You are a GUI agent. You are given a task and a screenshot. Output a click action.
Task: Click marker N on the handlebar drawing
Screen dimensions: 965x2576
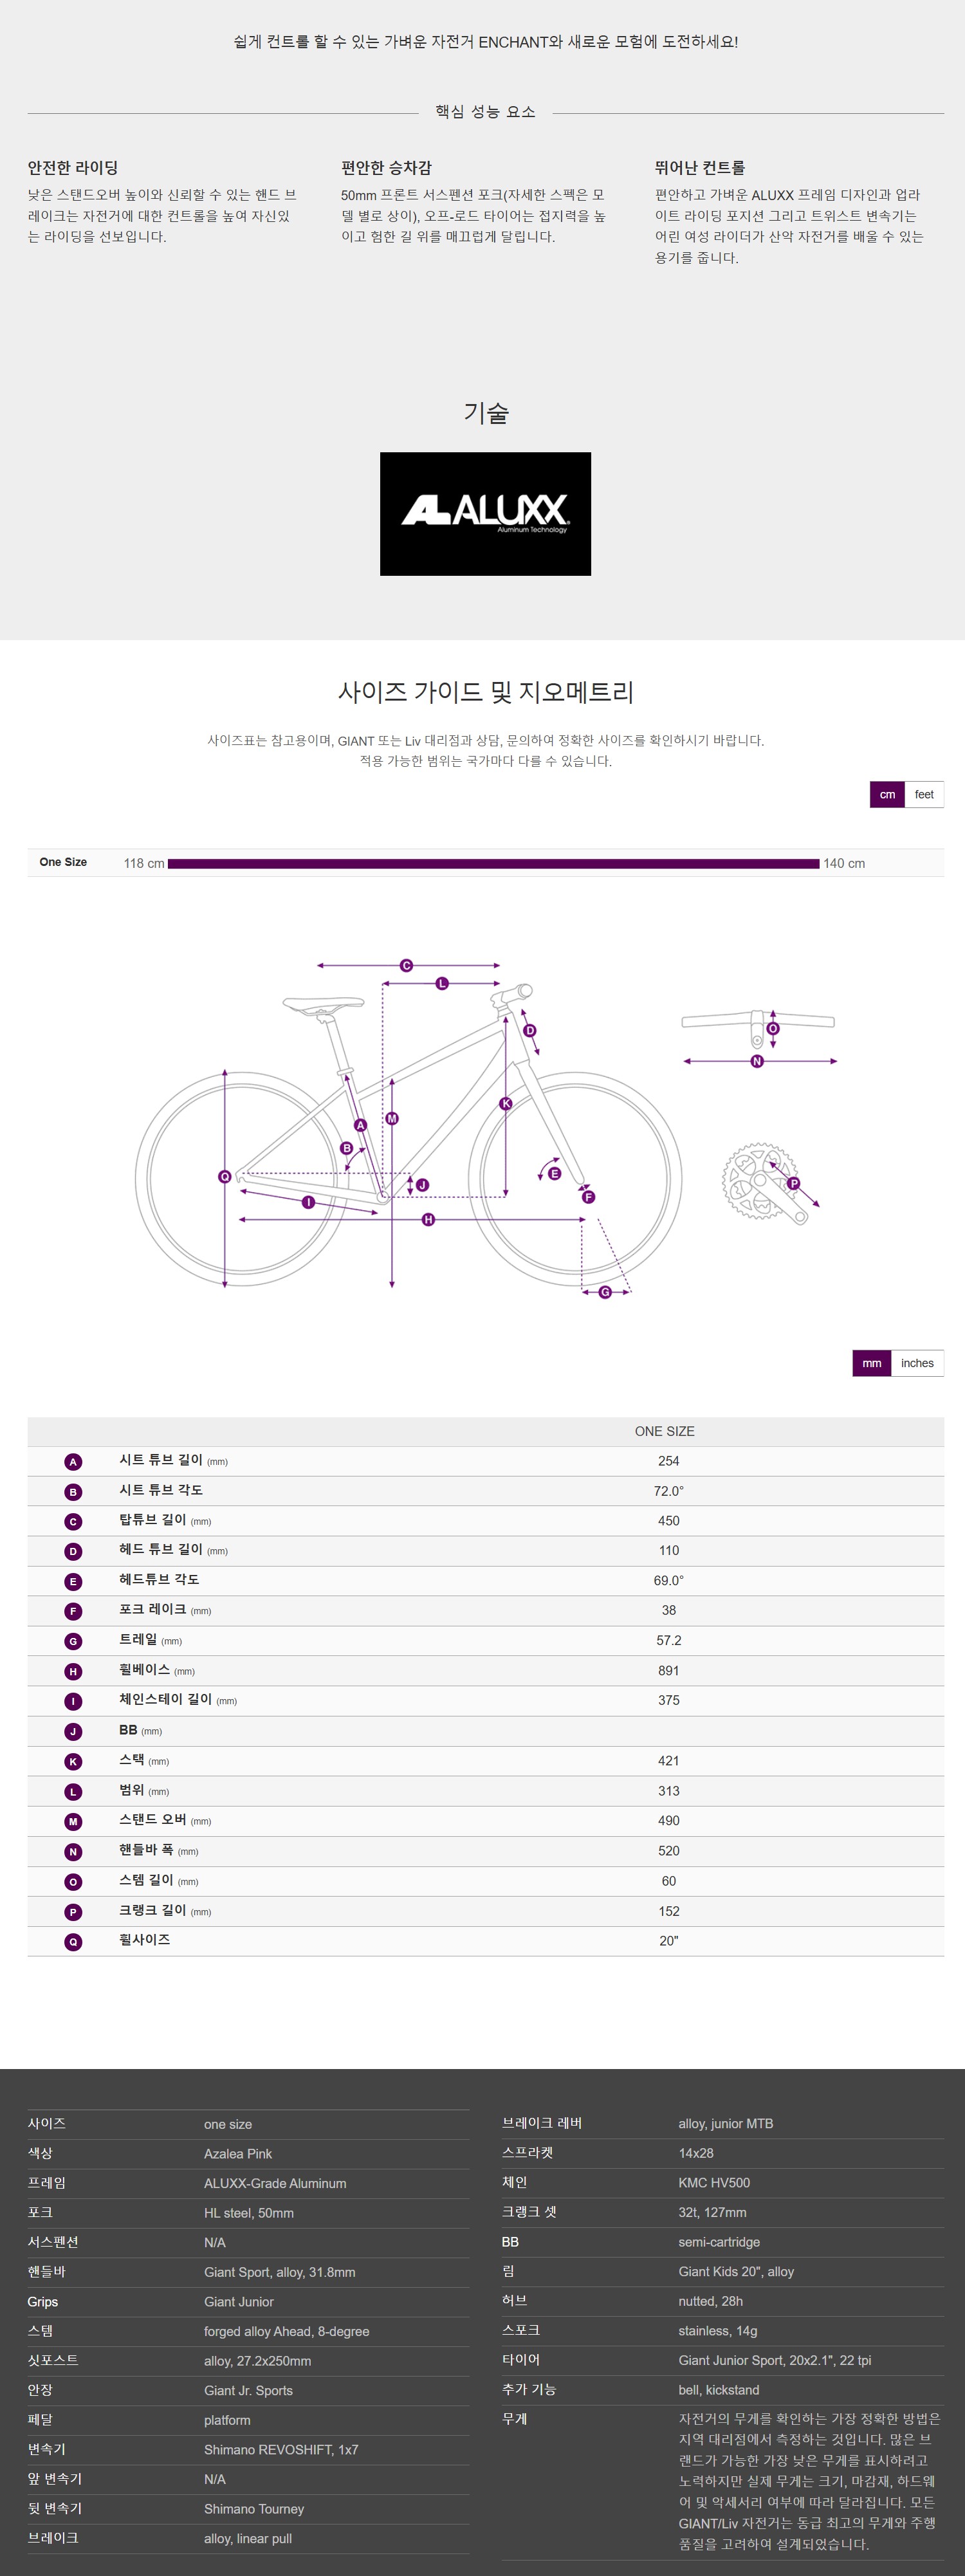pyautogui.click(x=757, y=1061)
